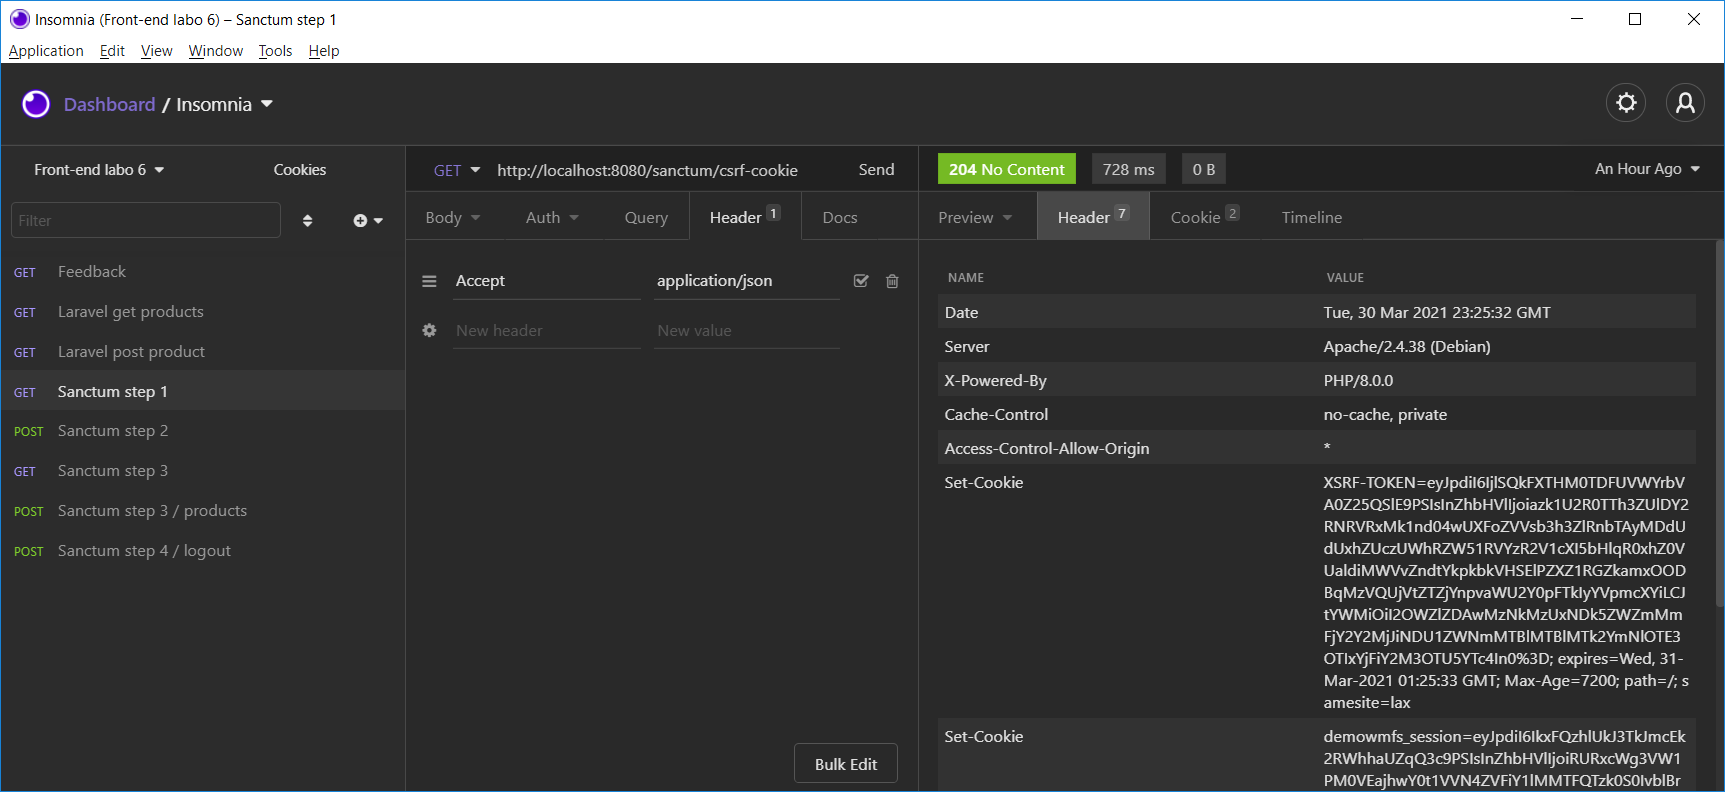
Task: Click the demowmfs_session cookie value
Action: [1504, 759]
